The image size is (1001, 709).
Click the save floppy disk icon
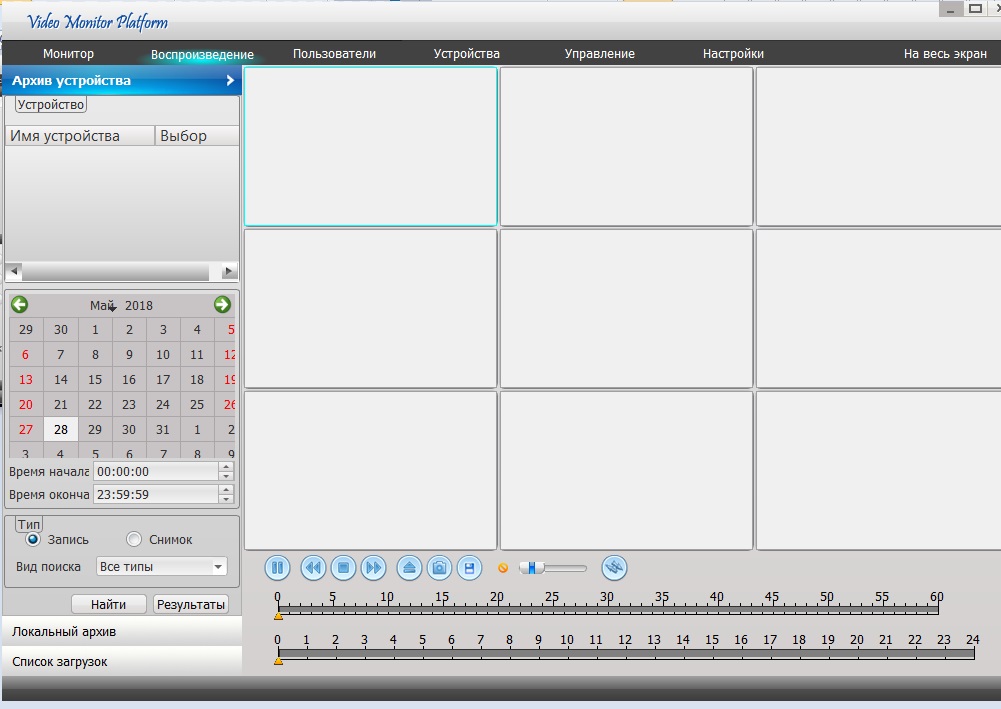[468, 568]
